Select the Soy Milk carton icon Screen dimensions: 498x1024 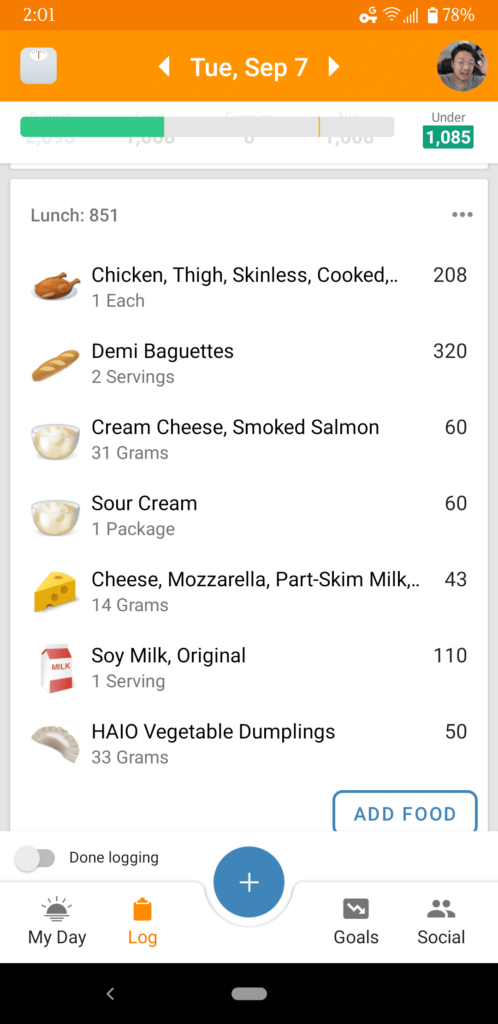56,668
